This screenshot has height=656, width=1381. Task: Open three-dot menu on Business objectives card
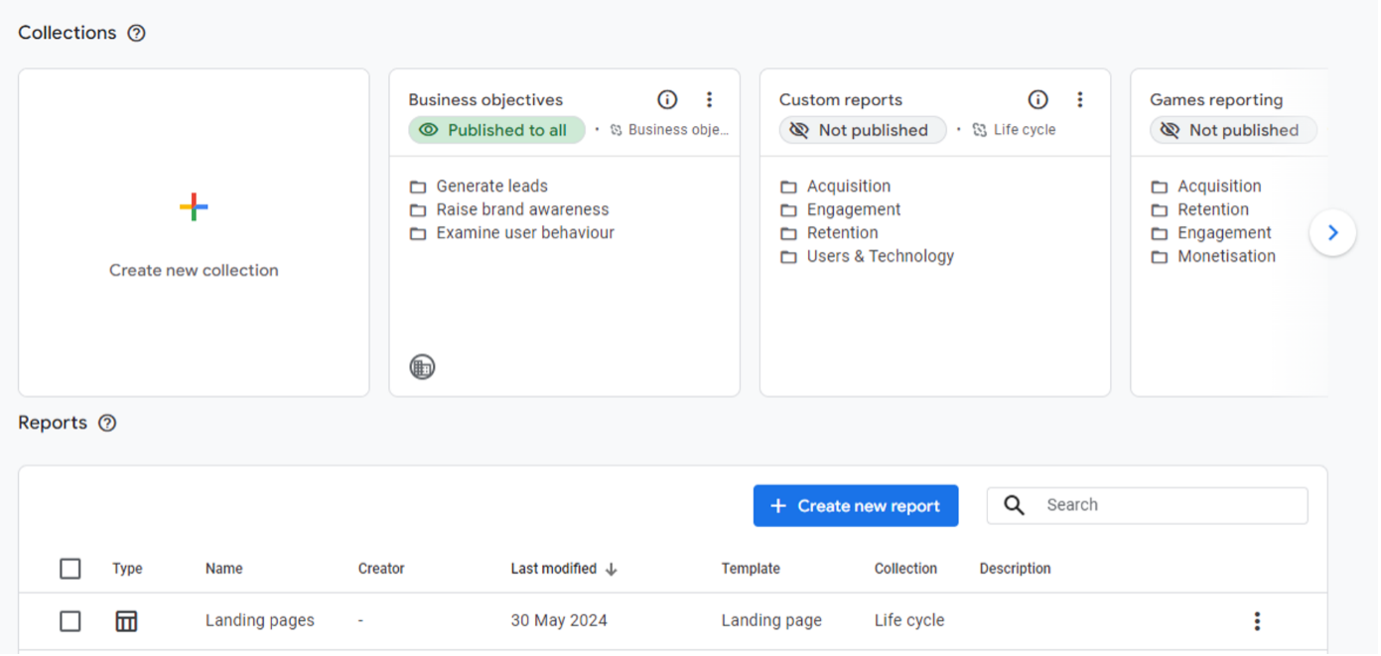tap(709, 99)
